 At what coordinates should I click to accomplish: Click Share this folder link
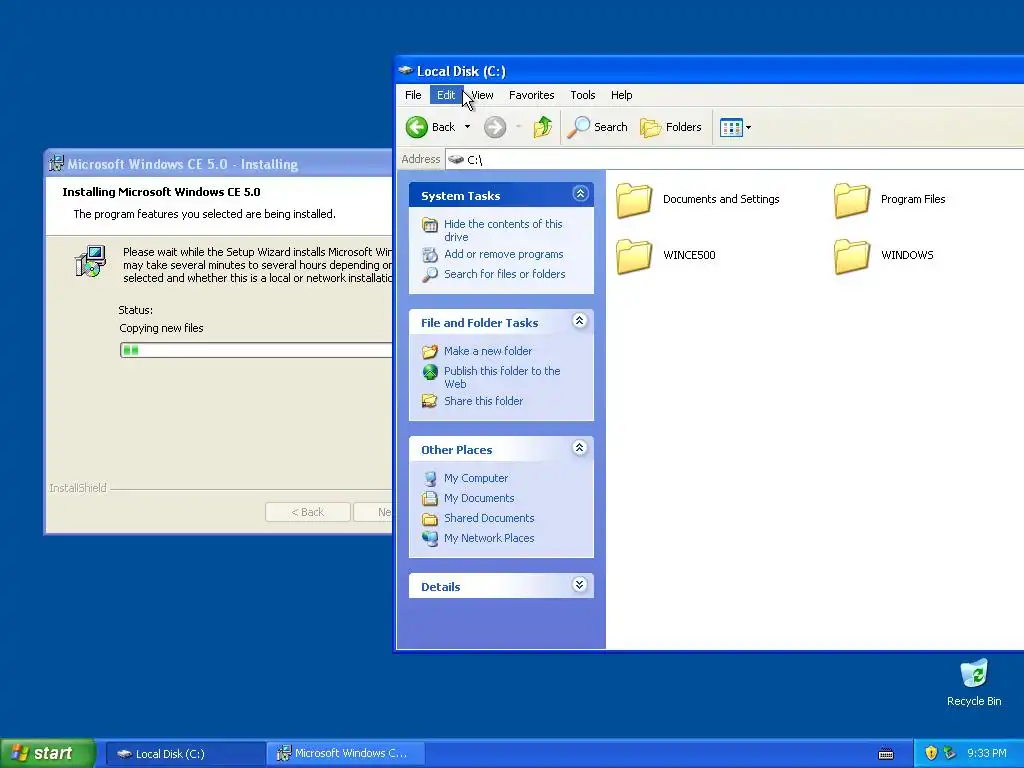coord(483,401)
